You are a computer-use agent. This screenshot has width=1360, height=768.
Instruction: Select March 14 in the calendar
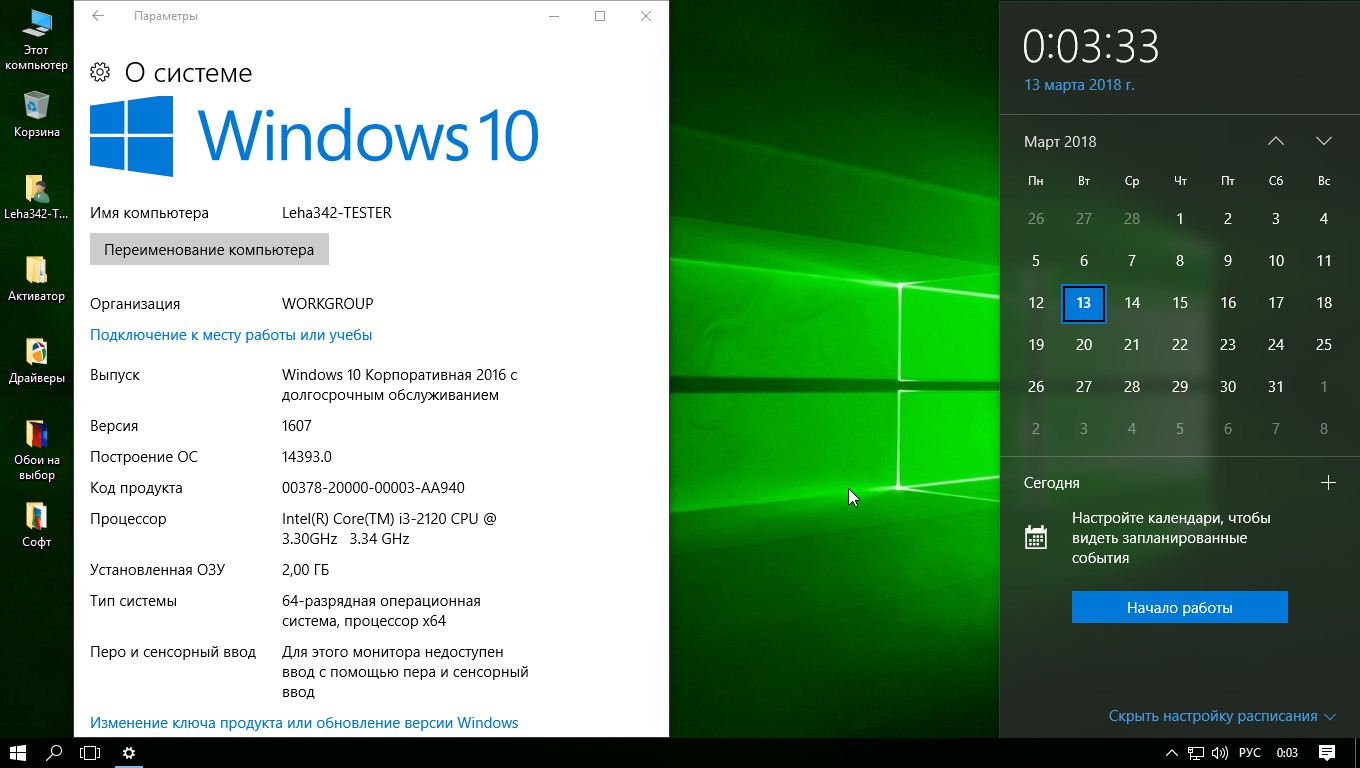click(x=1132, y=303)
